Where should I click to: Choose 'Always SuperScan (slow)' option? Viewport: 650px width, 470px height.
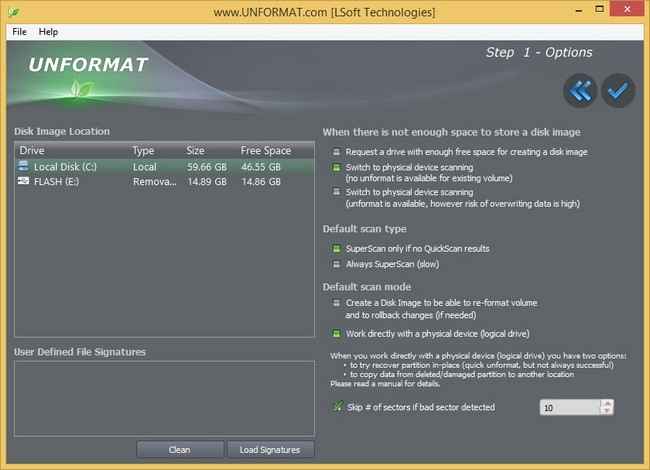337,264
